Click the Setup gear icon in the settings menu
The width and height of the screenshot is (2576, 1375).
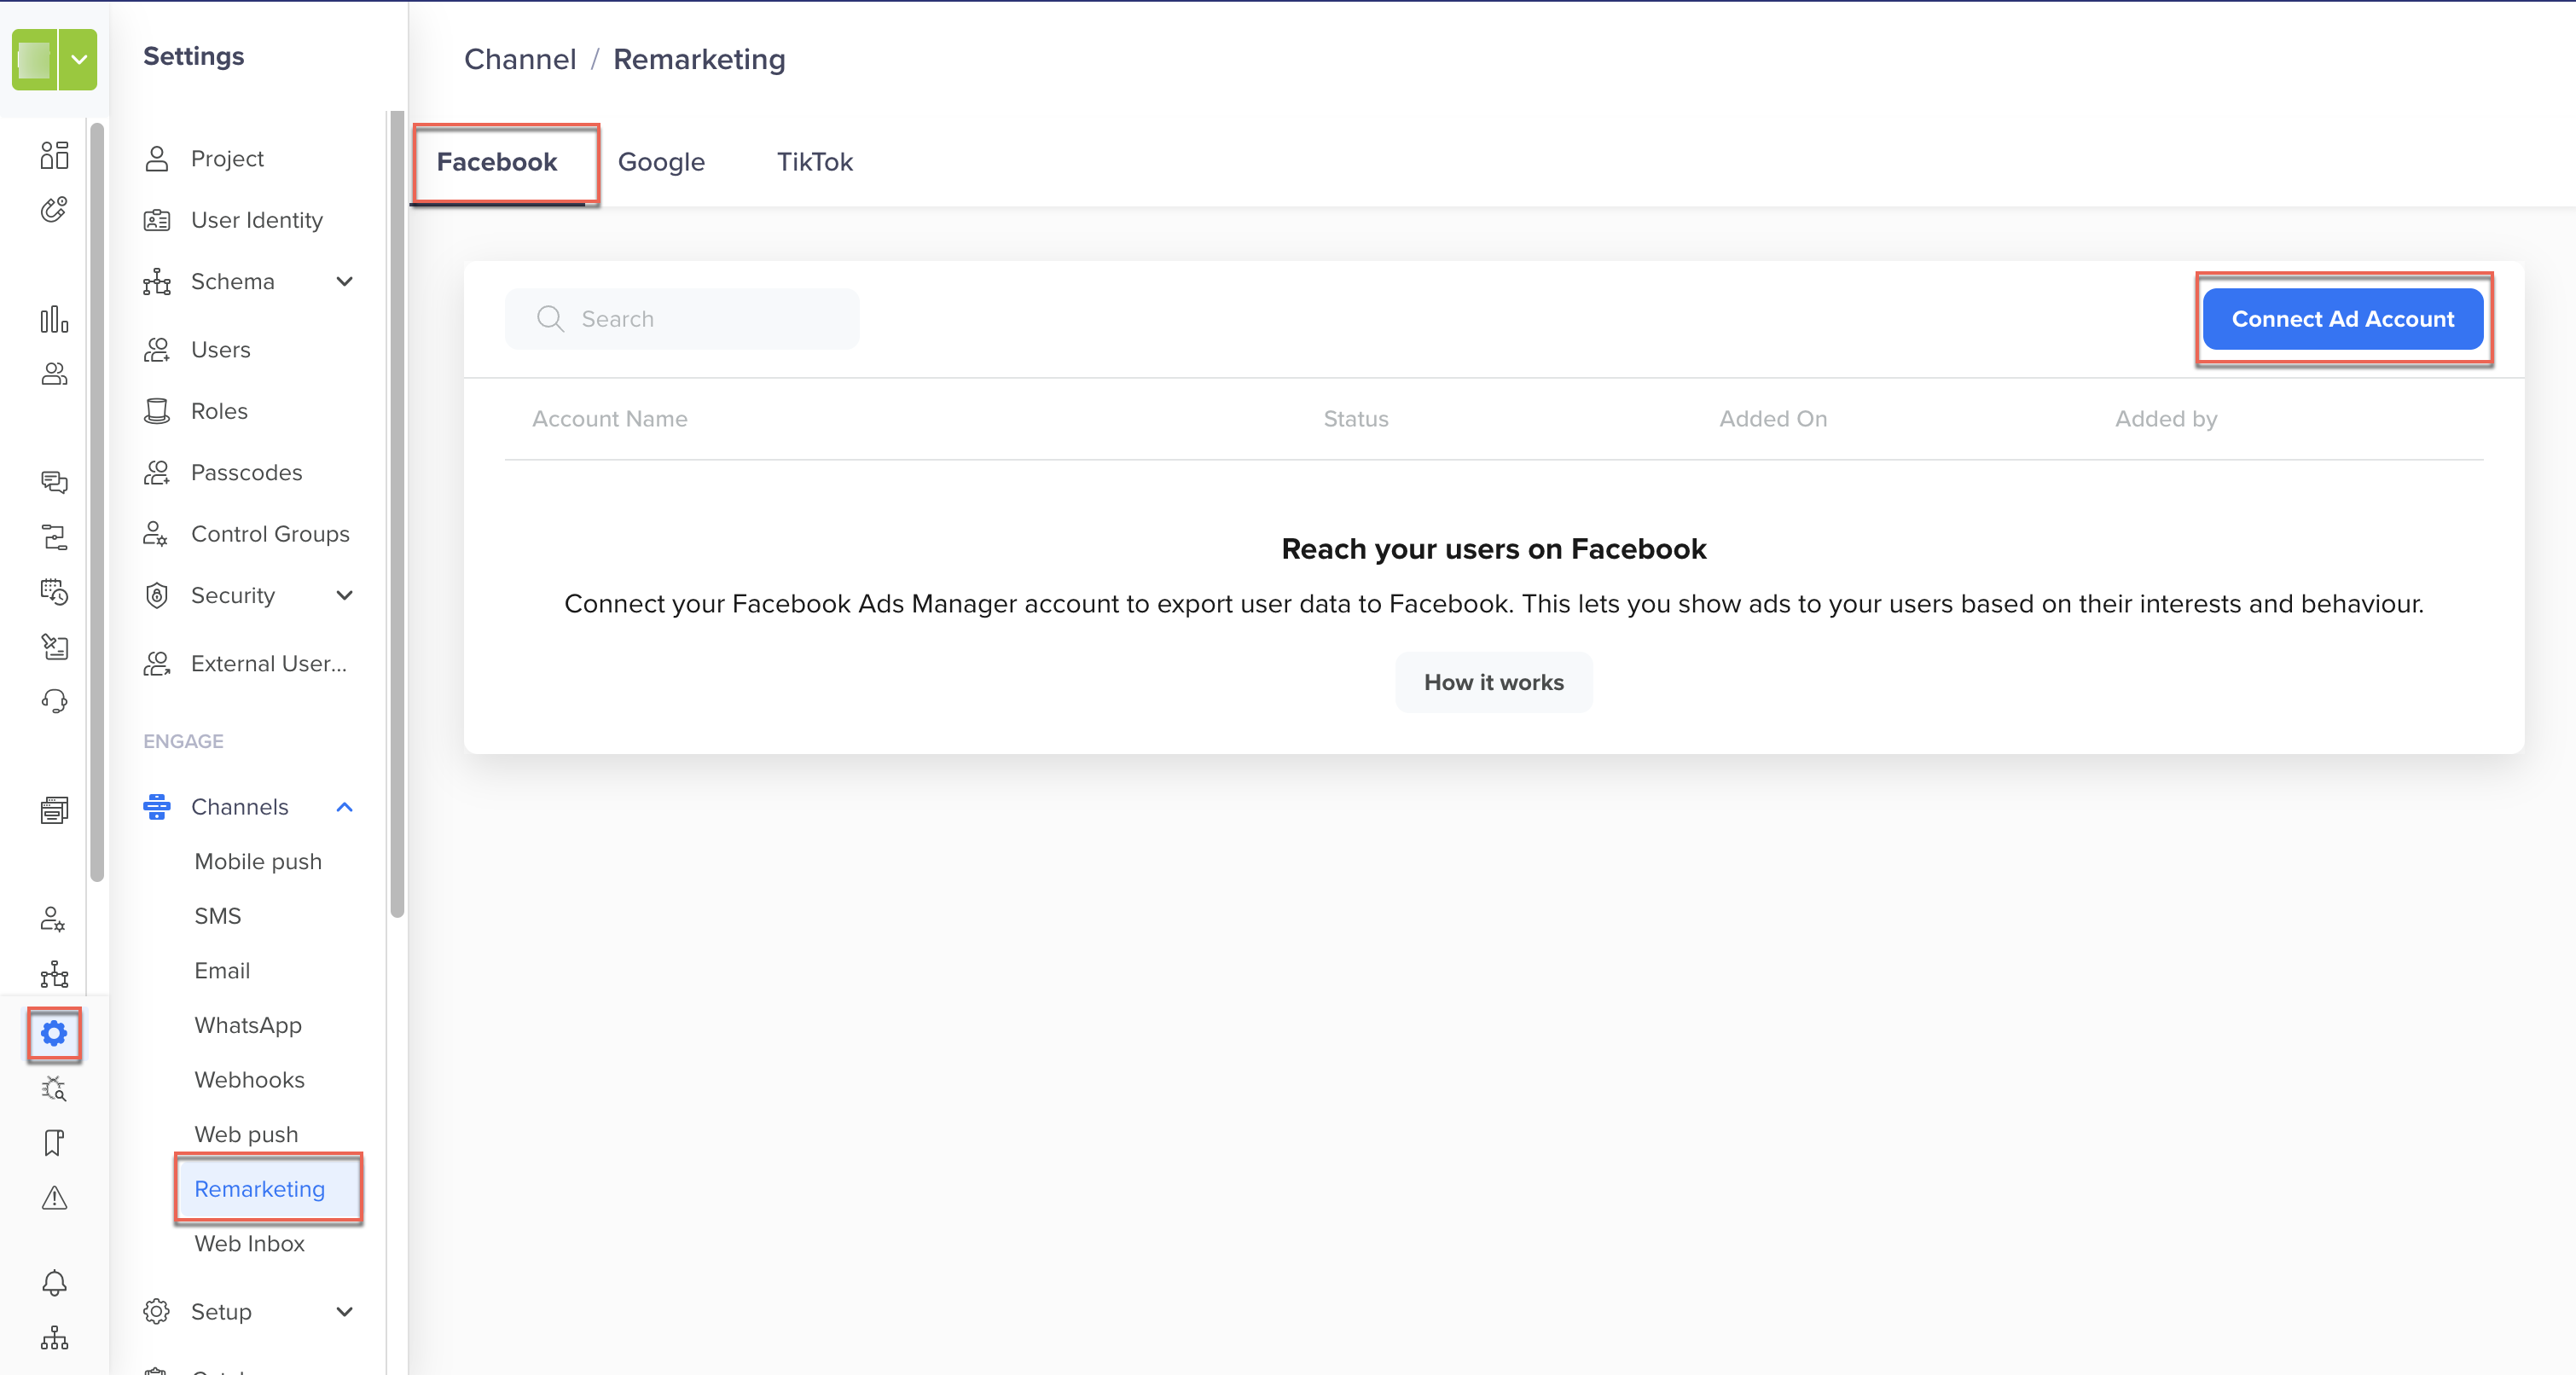[157, 1312]
